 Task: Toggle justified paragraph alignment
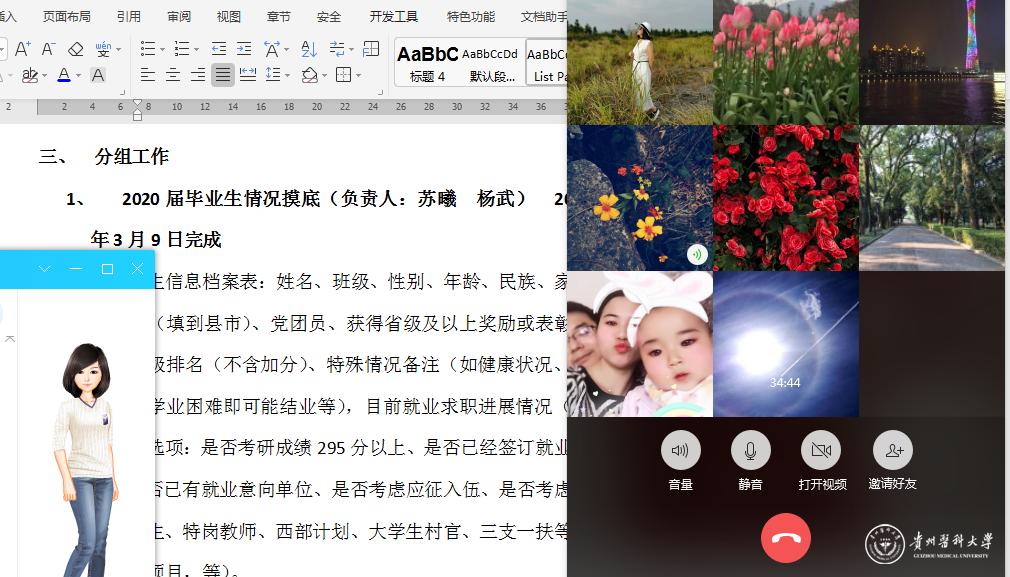(x=222, y=75)
